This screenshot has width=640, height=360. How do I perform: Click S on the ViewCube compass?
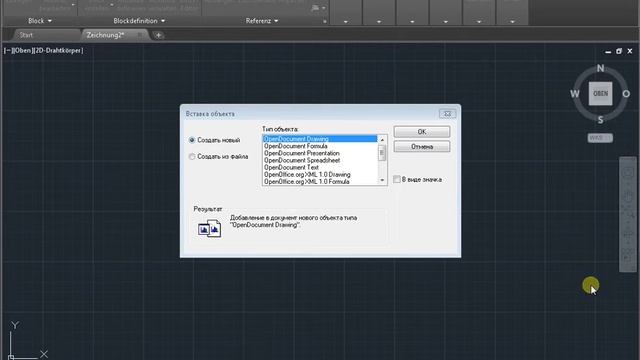pyautogui.click(x=600, y=120)
